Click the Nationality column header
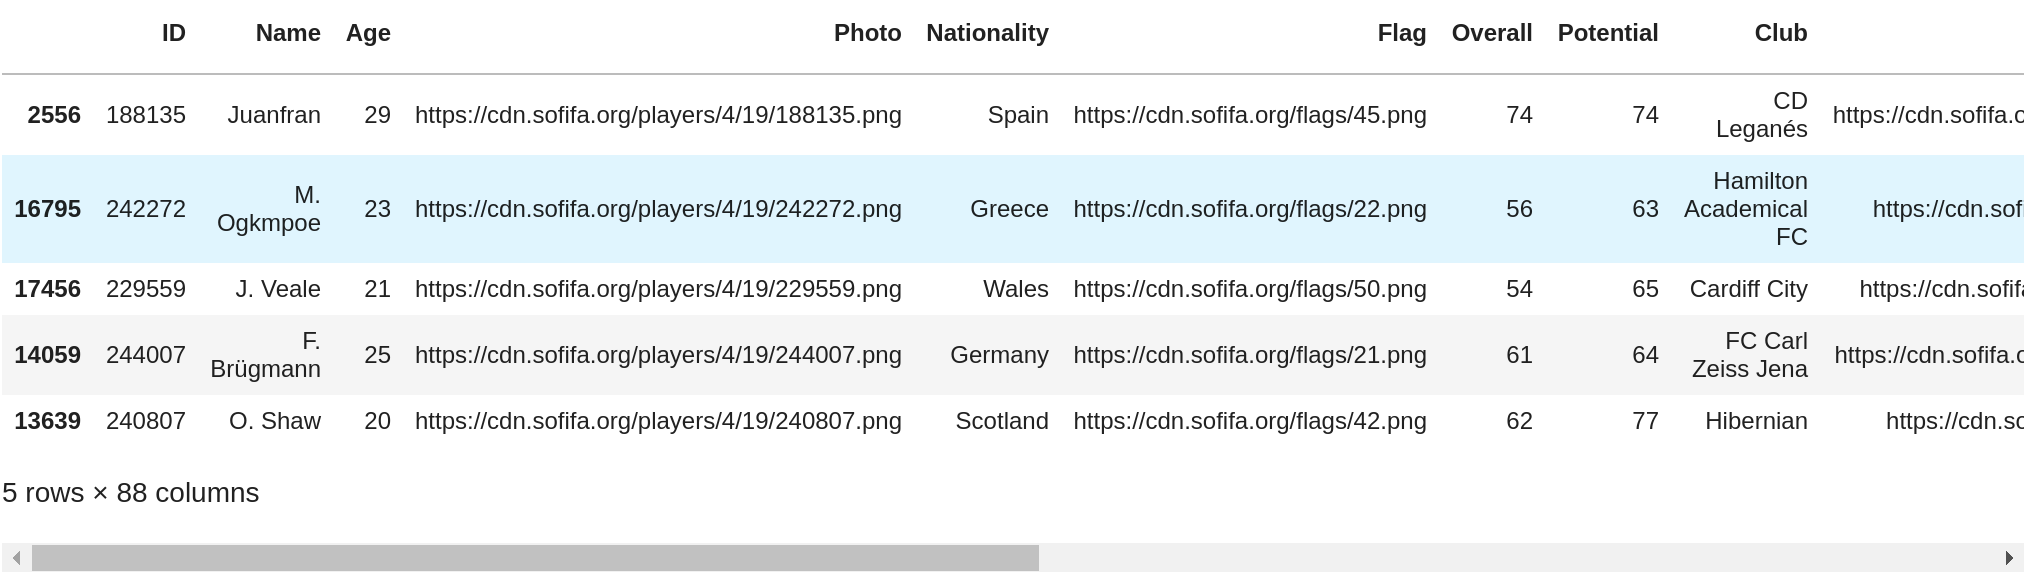This screenshot has width=2032, height=572. click(x=987, y=33)
